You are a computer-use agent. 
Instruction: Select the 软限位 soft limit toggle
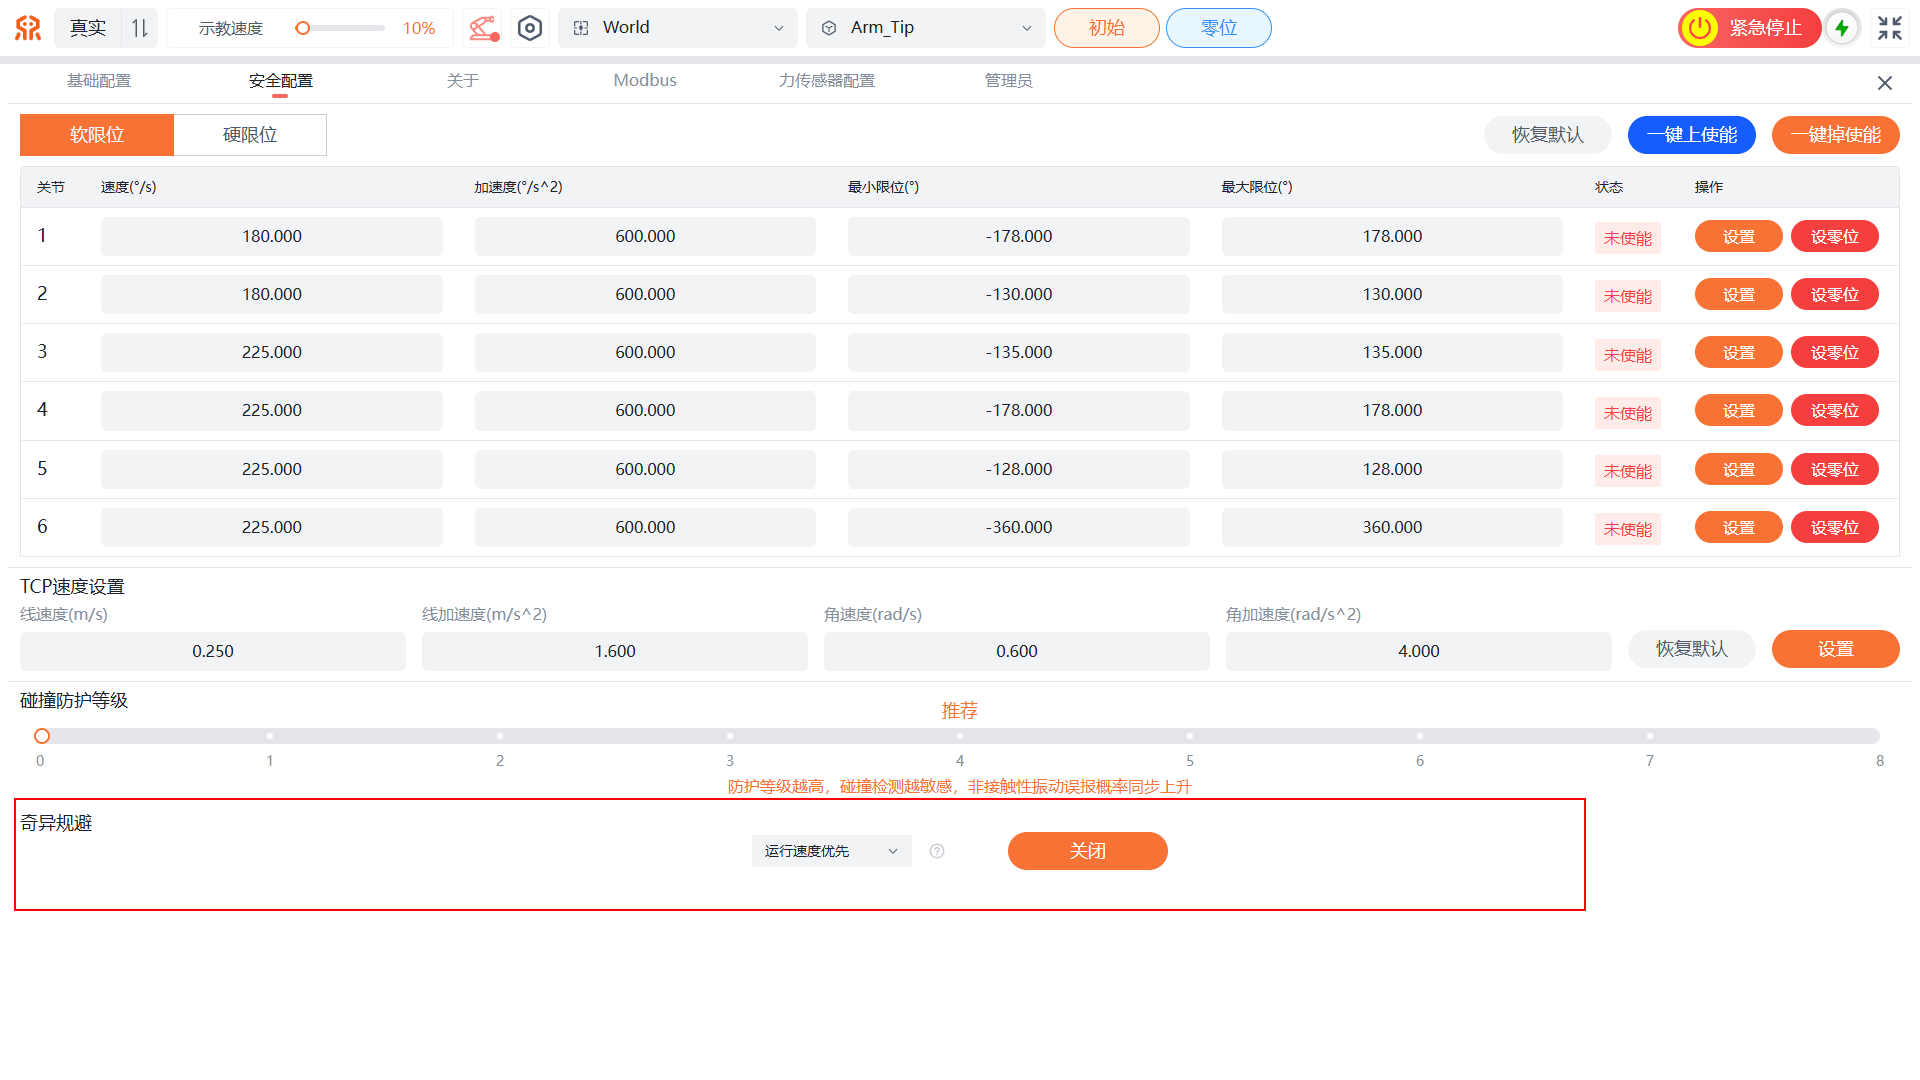coord(97,135)
